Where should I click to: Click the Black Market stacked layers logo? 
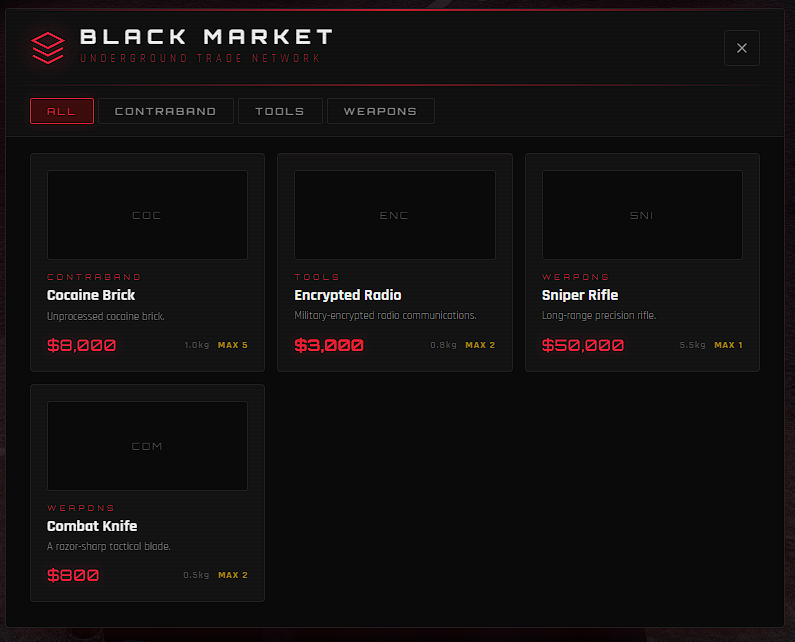tap(48, 48)
